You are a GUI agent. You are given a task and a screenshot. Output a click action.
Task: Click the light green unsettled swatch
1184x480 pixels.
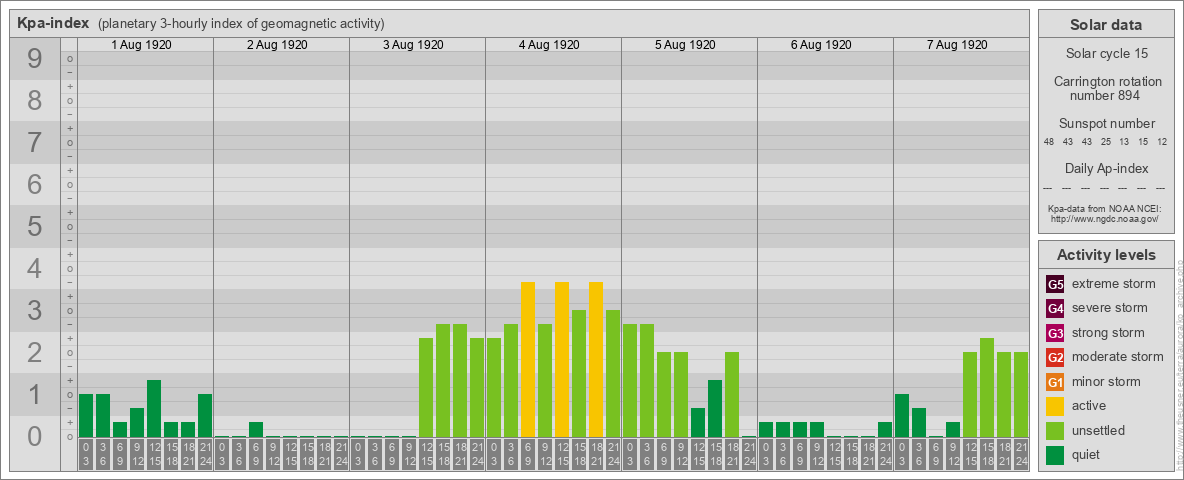pos(1056,431)
